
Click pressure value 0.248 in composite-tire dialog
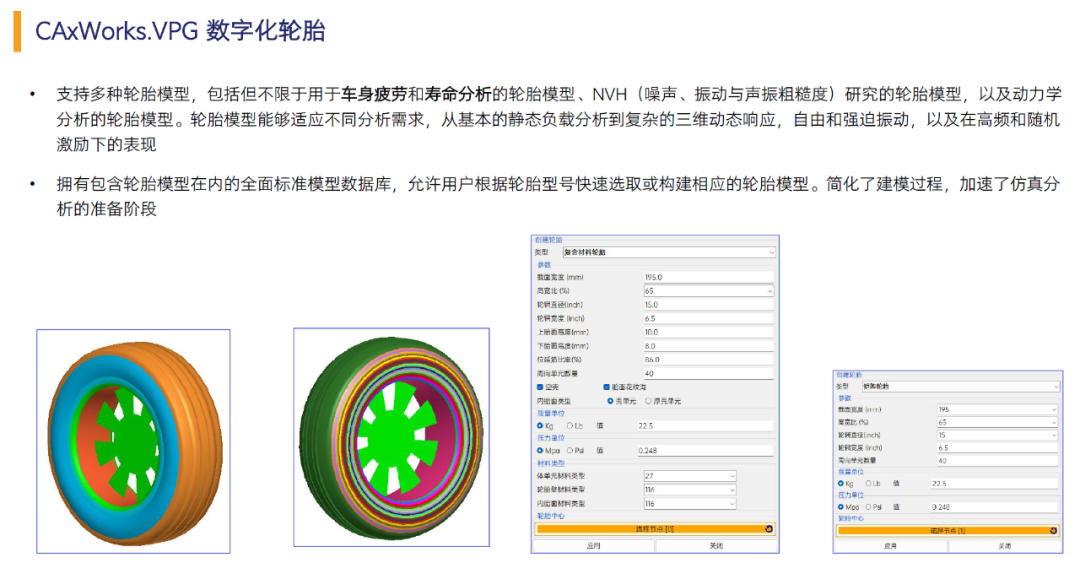[705, 451]
